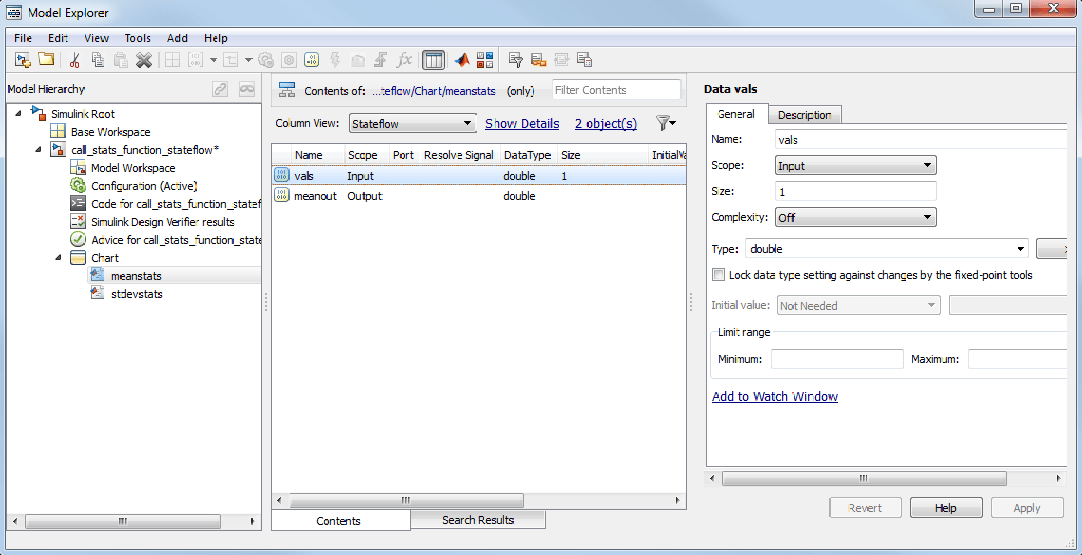Click the Help button
The width and height of the screenshot is (1082, 555).
tap(945, 507)
